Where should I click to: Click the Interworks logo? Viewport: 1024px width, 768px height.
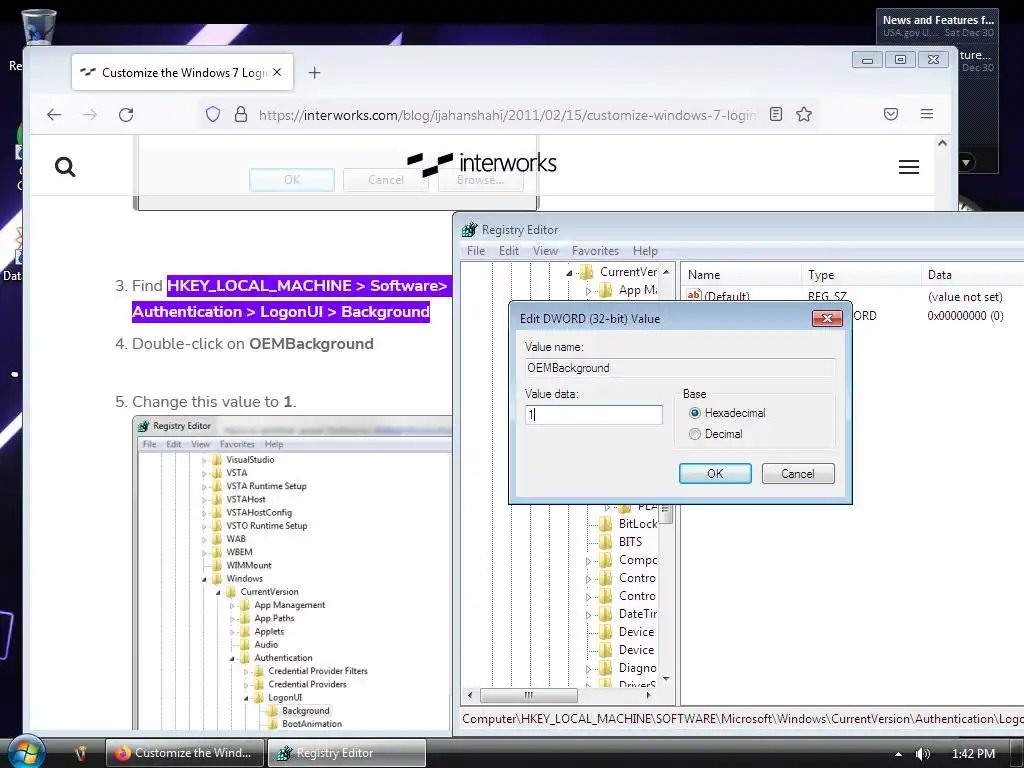click(482, 164)
